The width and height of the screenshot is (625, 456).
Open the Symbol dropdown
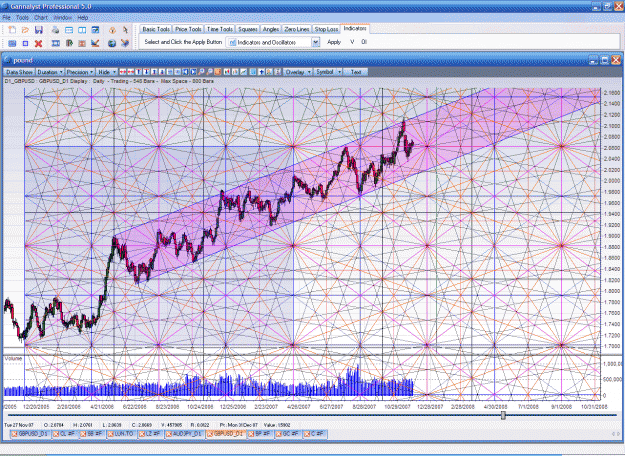point(328,72)
